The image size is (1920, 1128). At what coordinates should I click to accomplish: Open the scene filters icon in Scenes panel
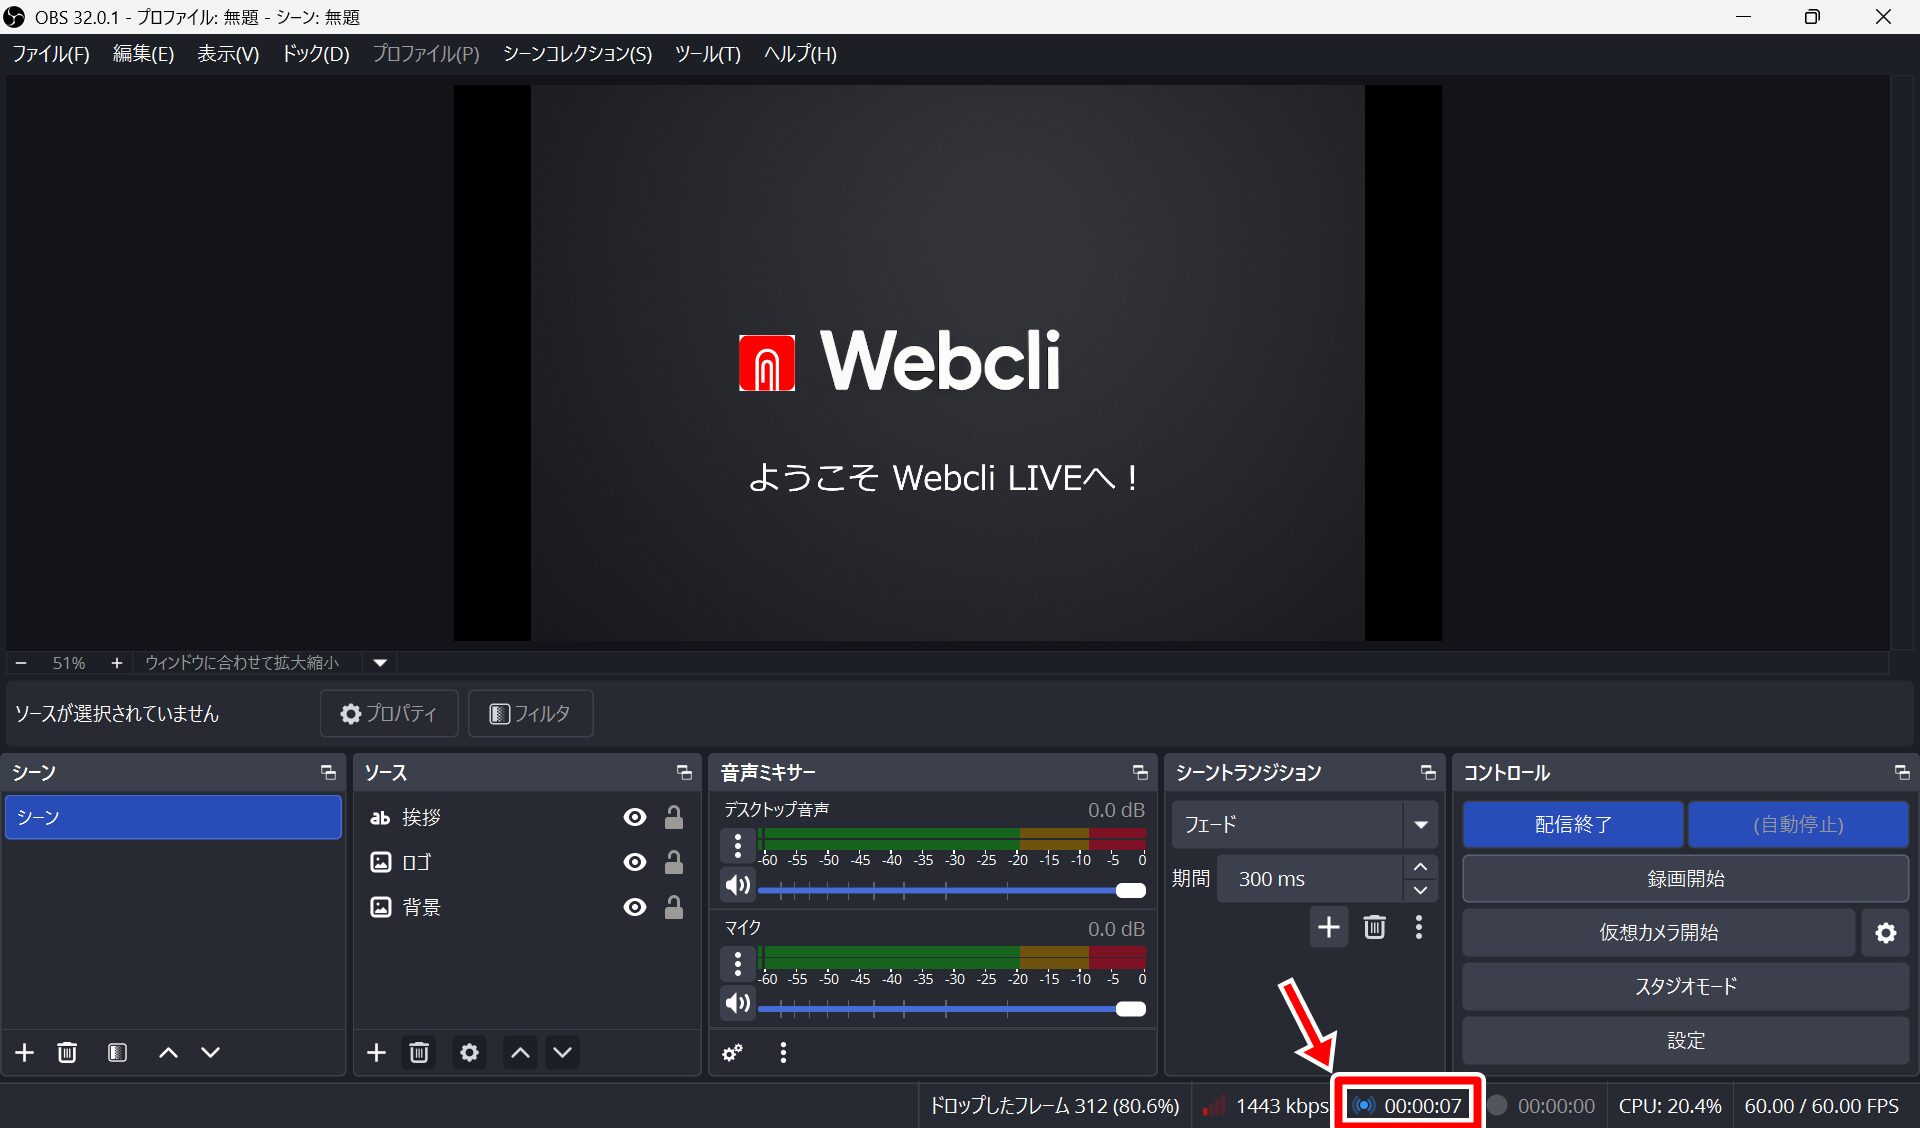117,1052
